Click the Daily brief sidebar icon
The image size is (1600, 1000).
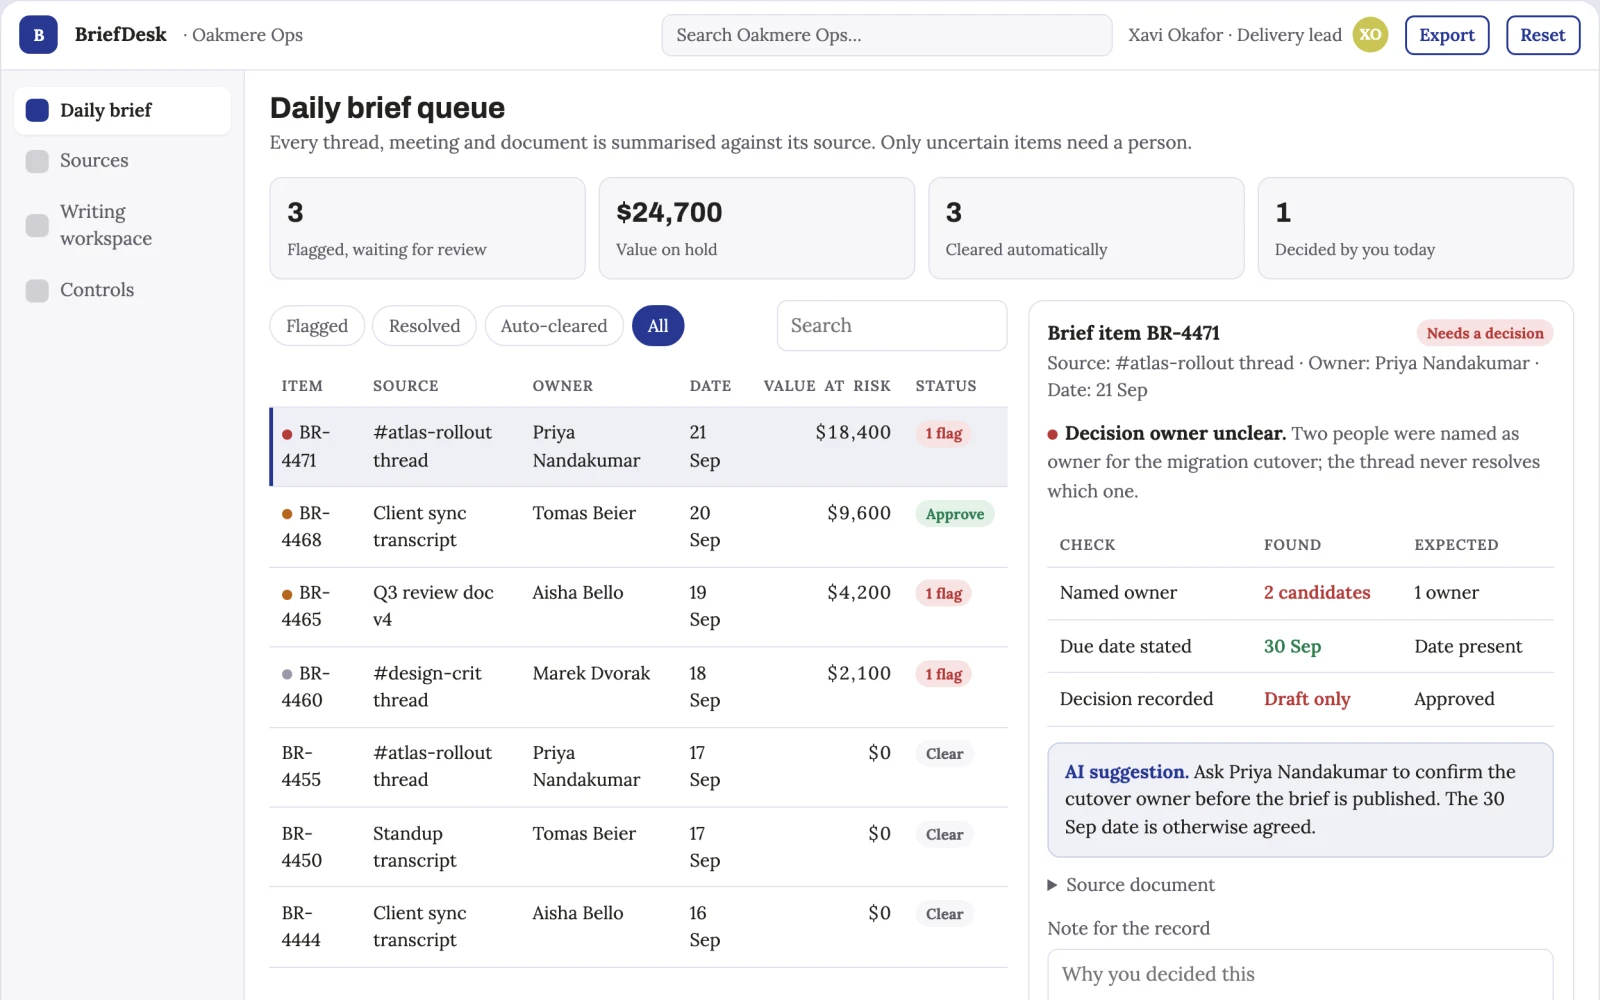point(37,110)
